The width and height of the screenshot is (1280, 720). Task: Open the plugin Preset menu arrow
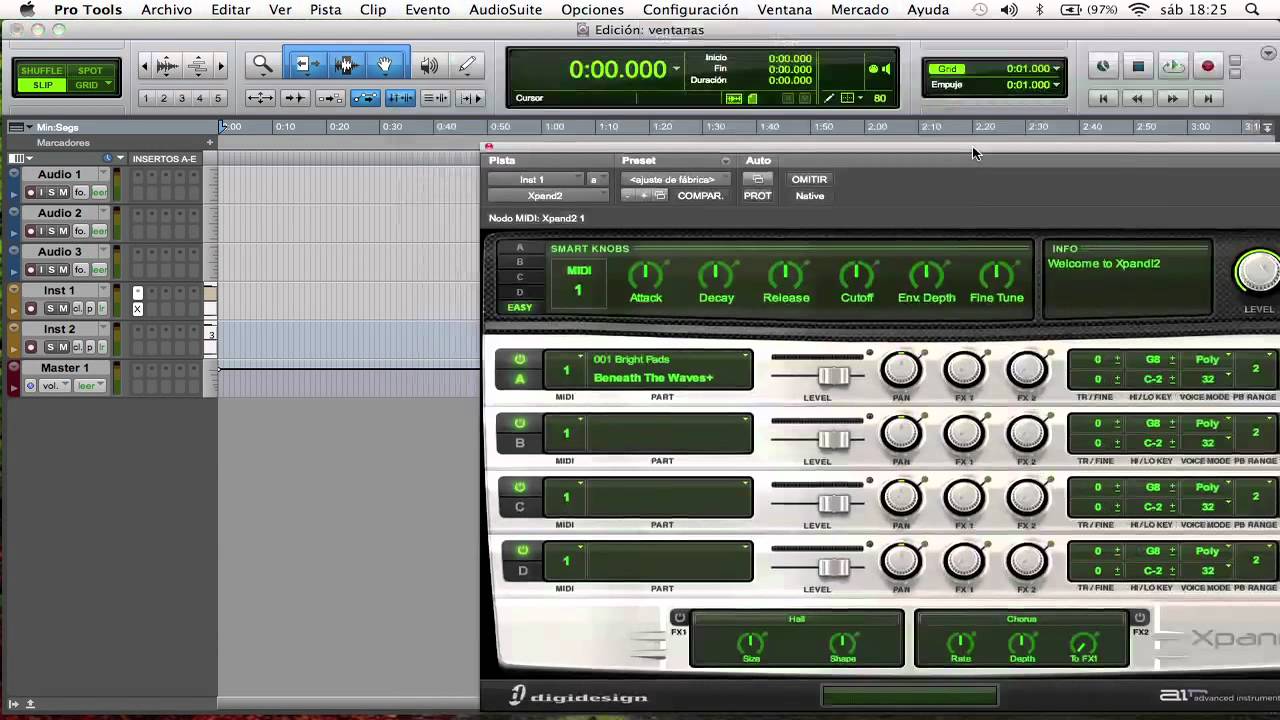726,161
